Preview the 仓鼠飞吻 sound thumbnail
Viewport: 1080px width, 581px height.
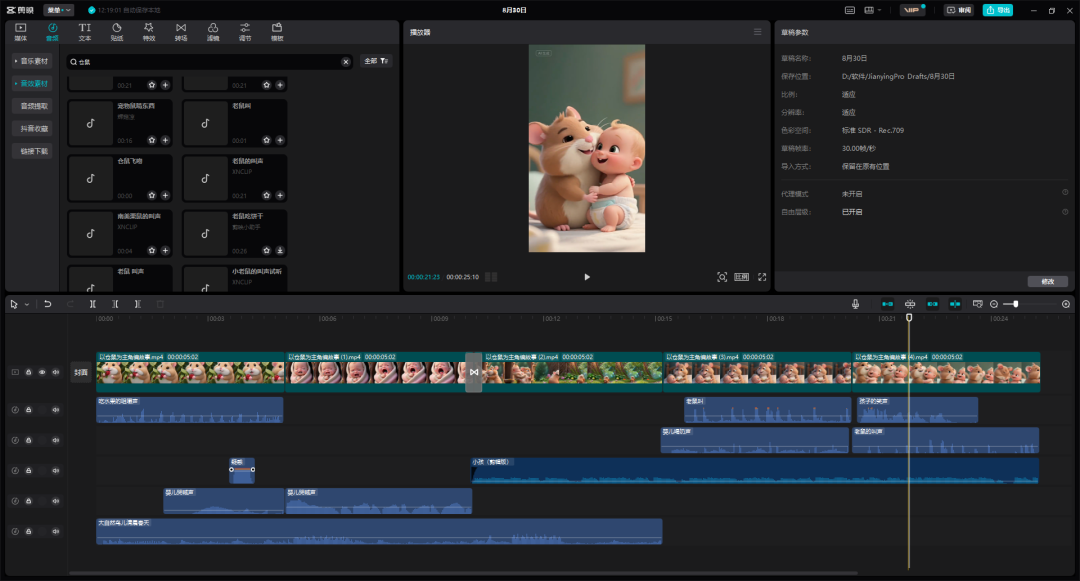90,178
